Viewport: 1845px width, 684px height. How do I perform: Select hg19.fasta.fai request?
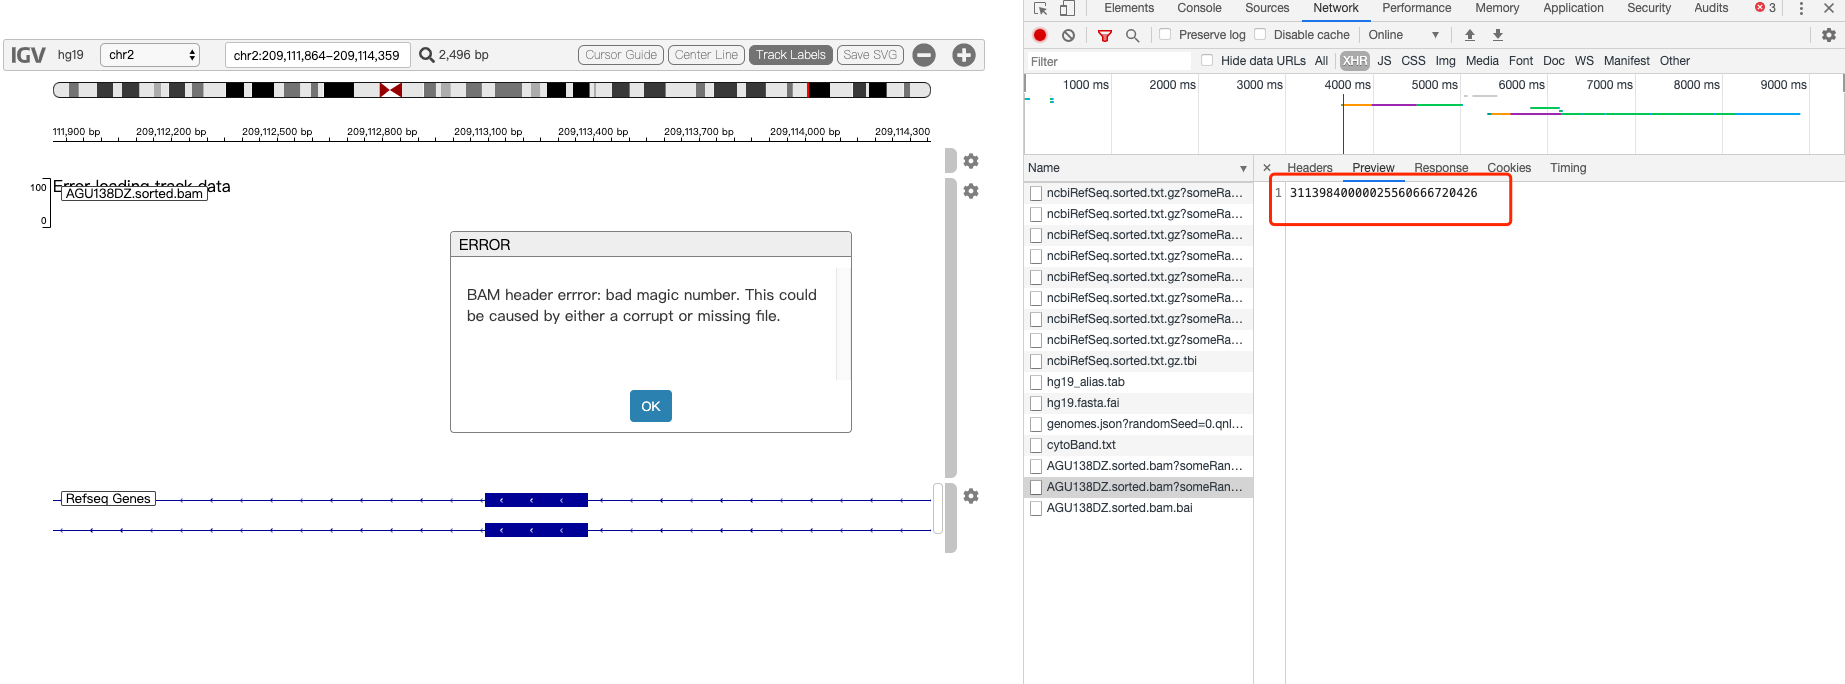(1138, 403)
